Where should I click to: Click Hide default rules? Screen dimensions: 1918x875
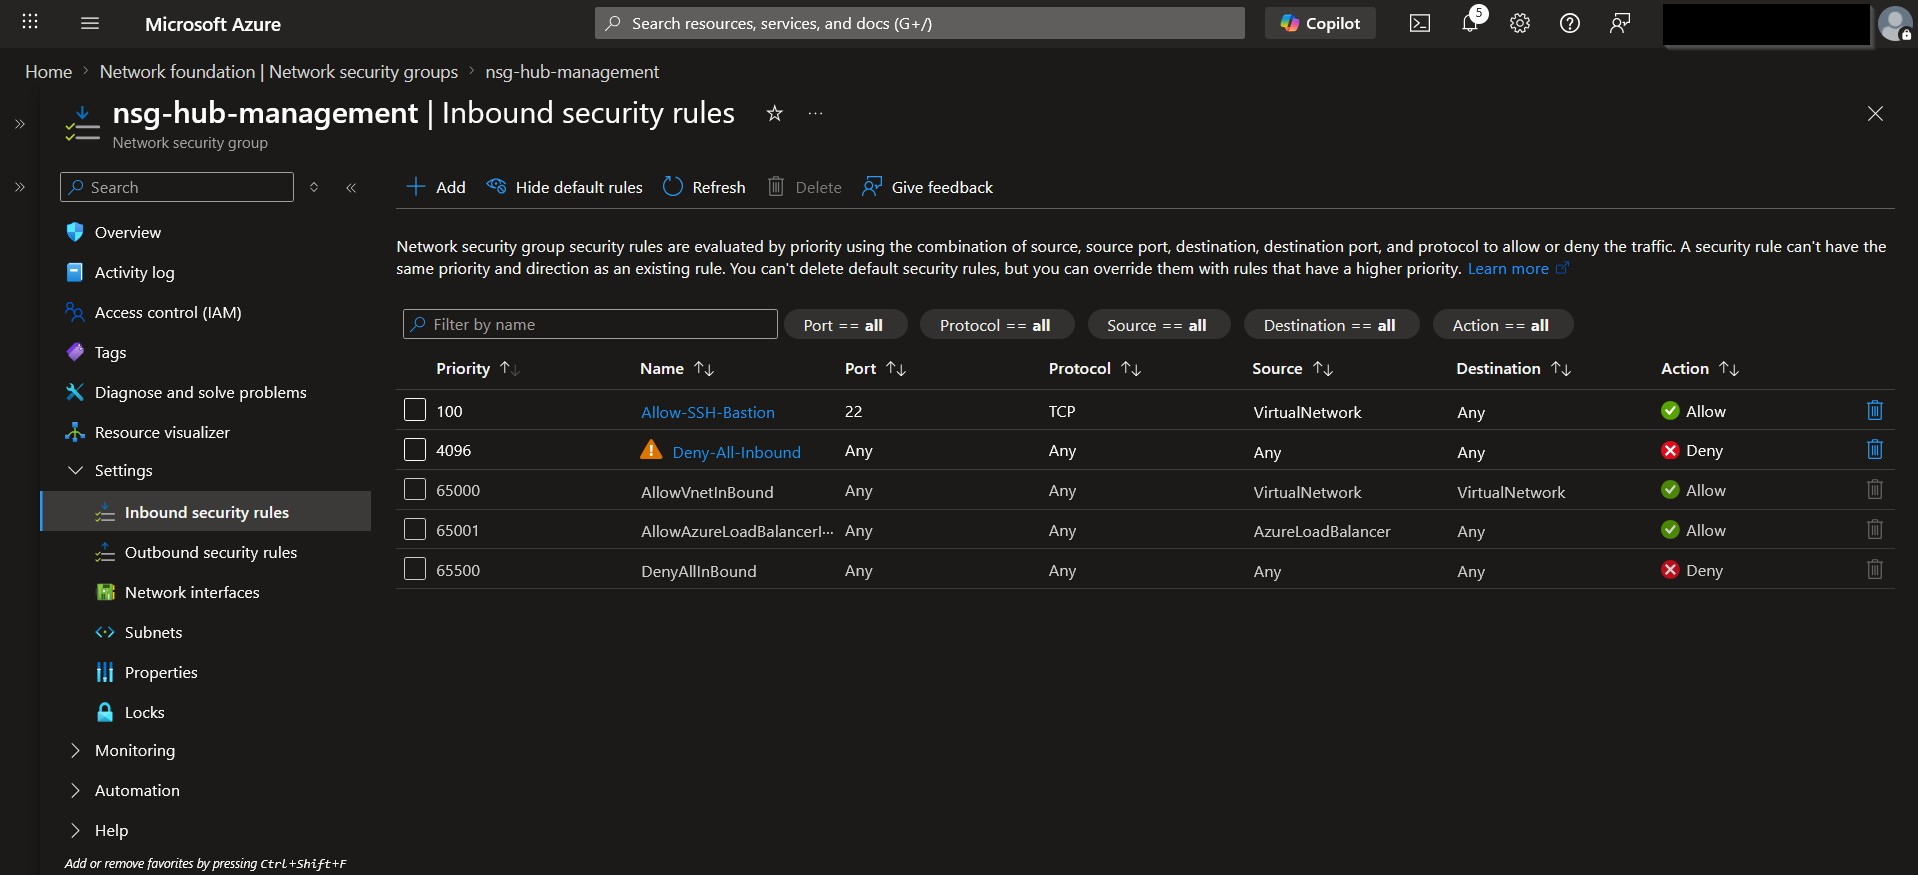[564, 187]
